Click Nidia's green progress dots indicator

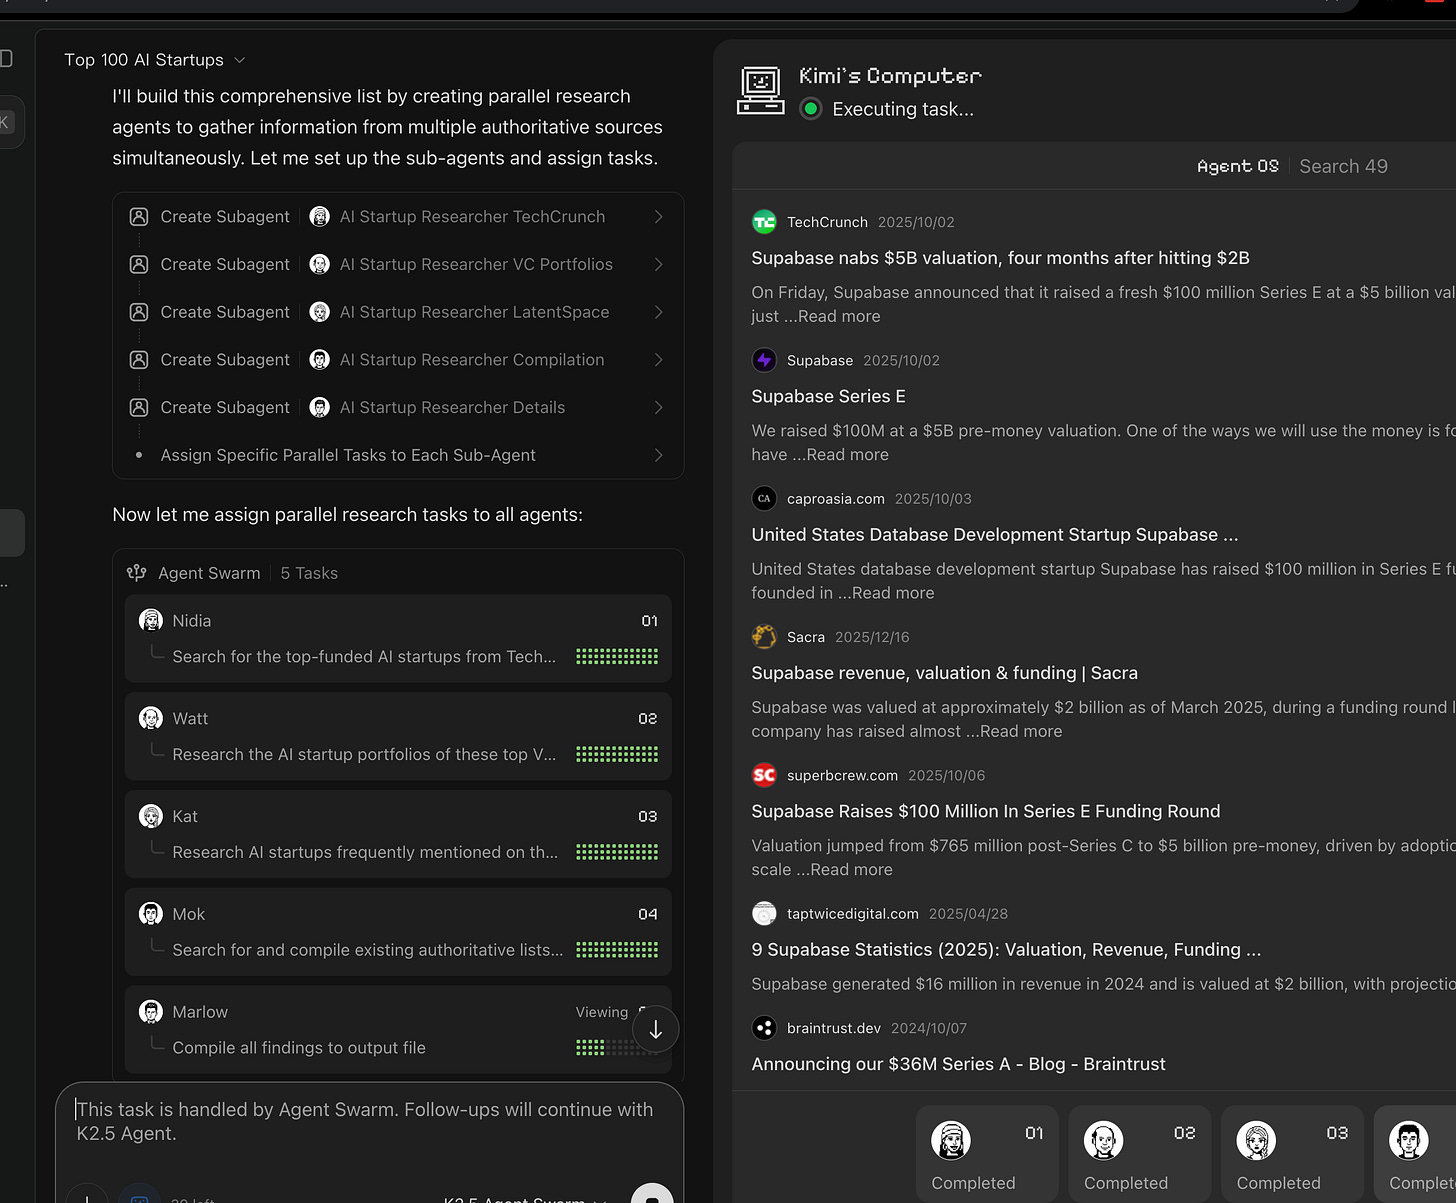point(617,656)
